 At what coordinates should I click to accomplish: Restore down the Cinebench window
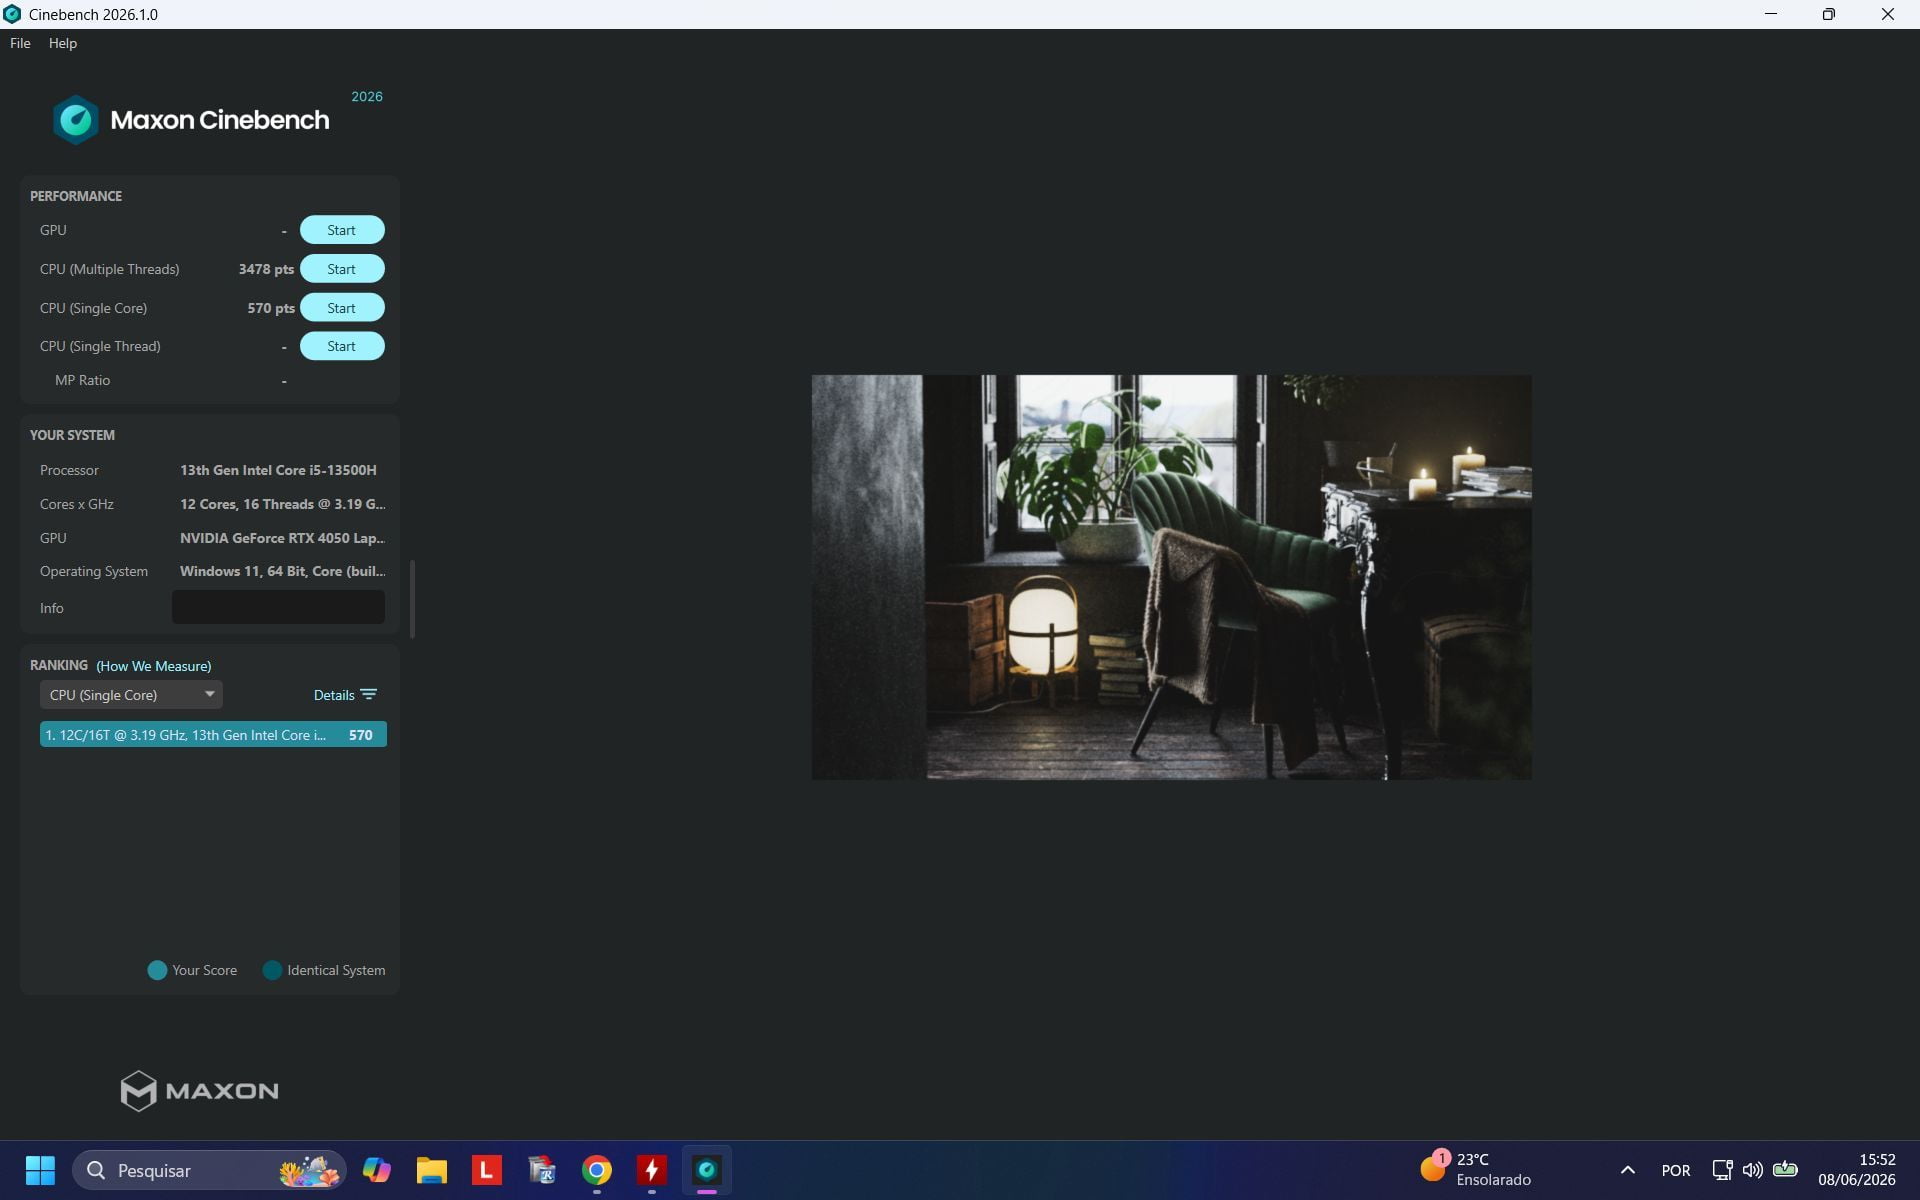pos(1829,14)
